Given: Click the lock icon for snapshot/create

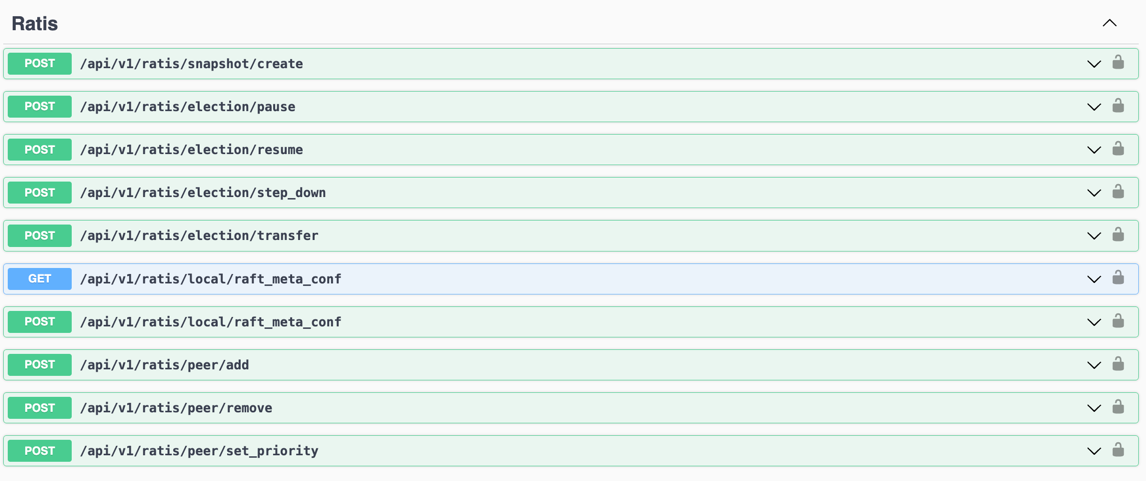Looking at the screenshot, I should [x=1118, y=63].
